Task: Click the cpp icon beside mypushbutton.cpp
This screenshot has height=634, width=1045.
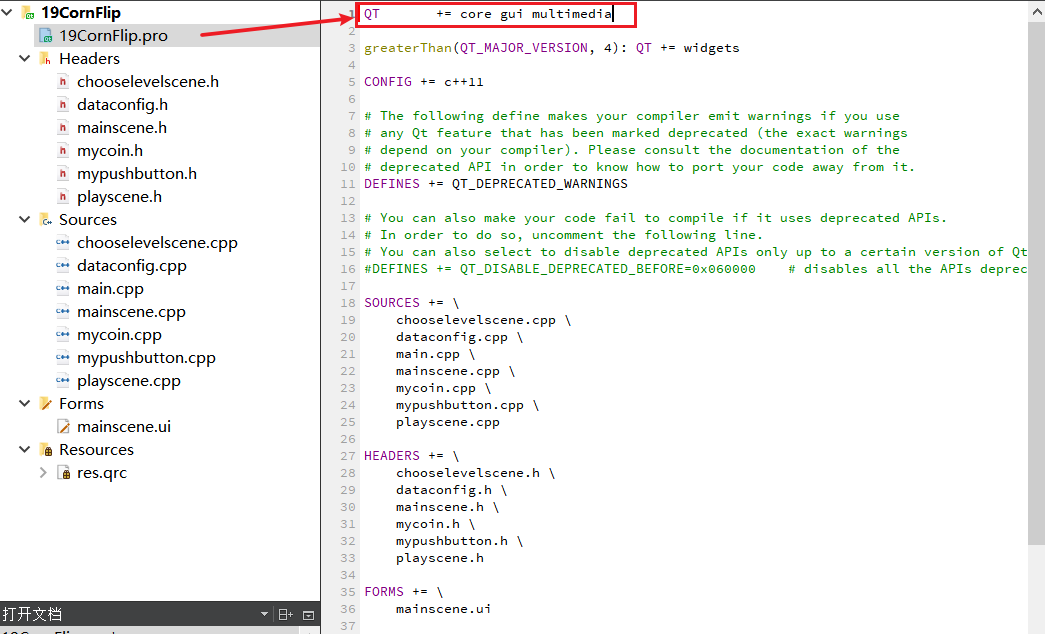Action: point(63,357)
